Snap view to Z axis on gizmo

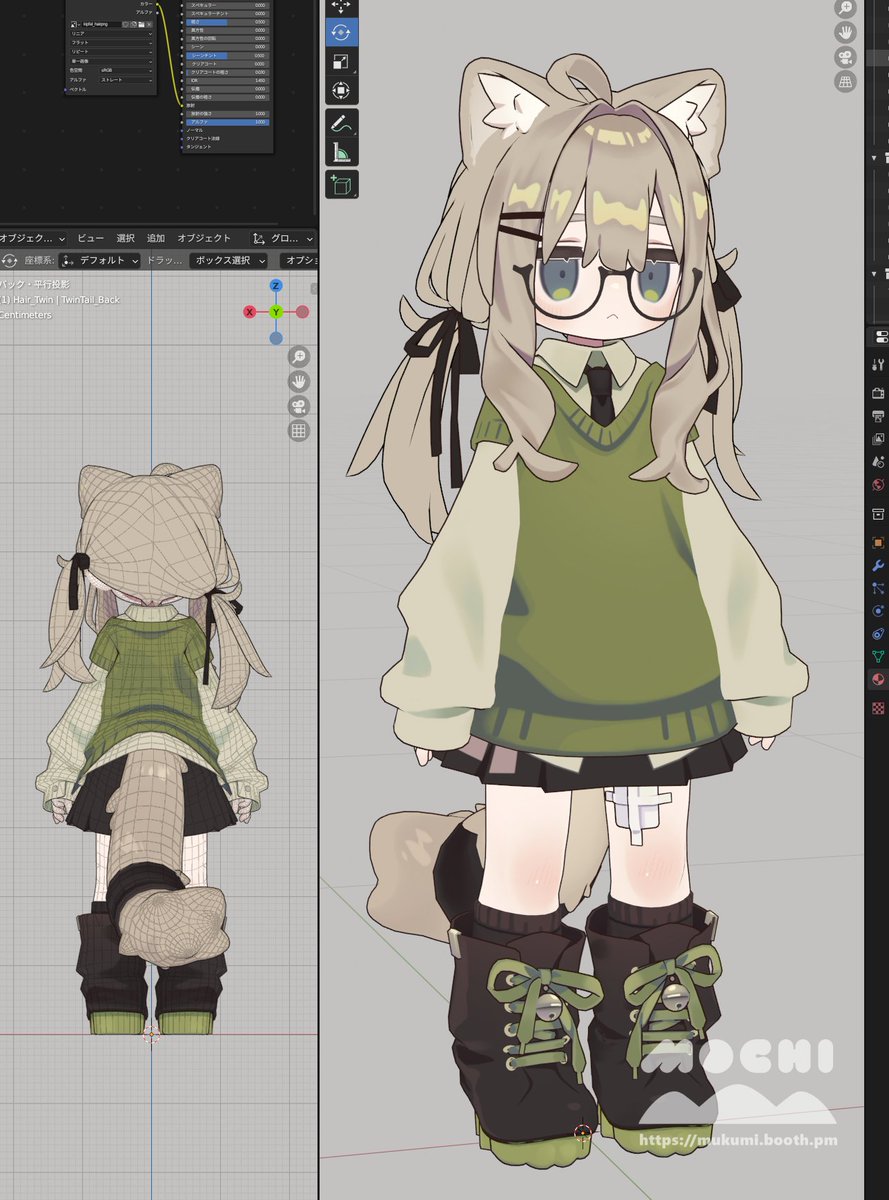pyautogui.click(x=276, y=286)
